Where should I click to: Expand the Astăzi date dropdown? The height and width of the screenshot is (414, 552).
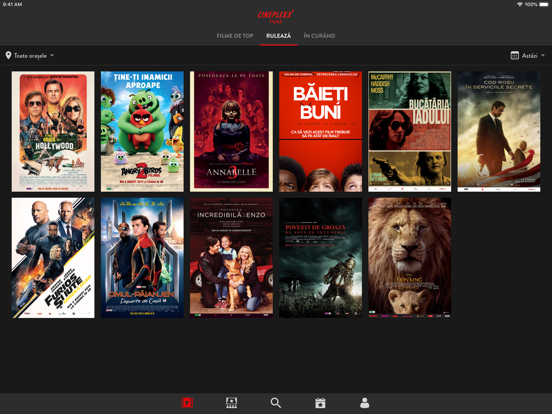coord(528,56)
